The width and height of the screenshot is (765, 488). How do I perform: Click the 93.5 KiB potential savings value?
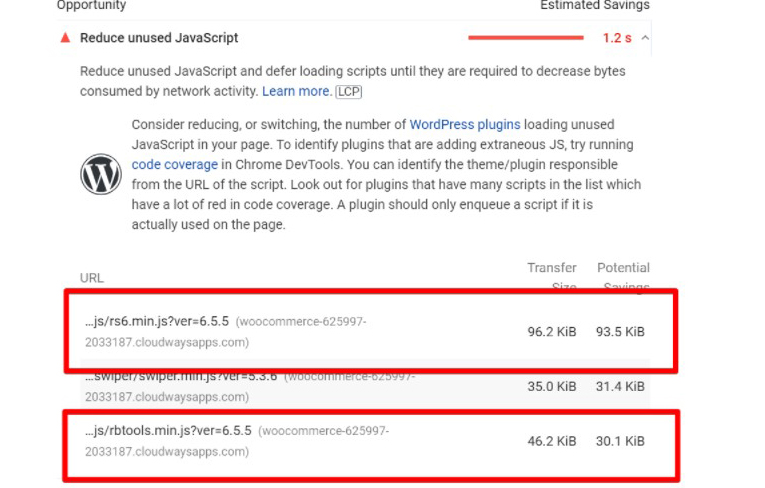click(620, 332)
